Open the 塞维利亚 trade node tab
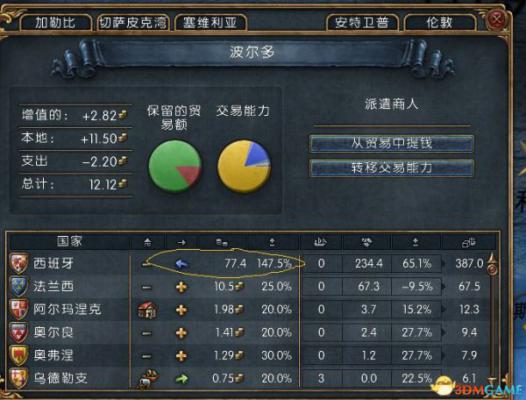526x400 pixels. [x=210, y=23]
